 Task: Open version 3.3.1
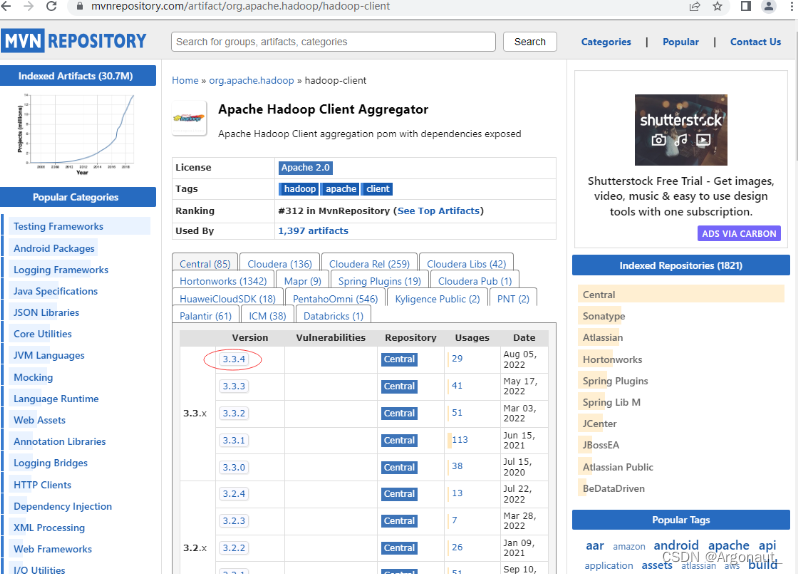tap(234, 440)
